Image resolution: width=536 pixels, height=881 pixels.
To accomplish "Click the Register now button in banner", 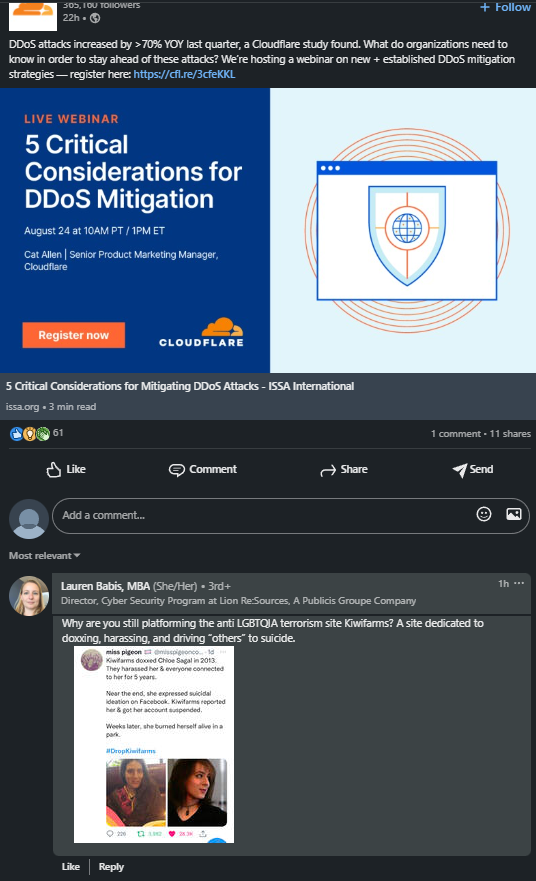I will coord(74,335).
